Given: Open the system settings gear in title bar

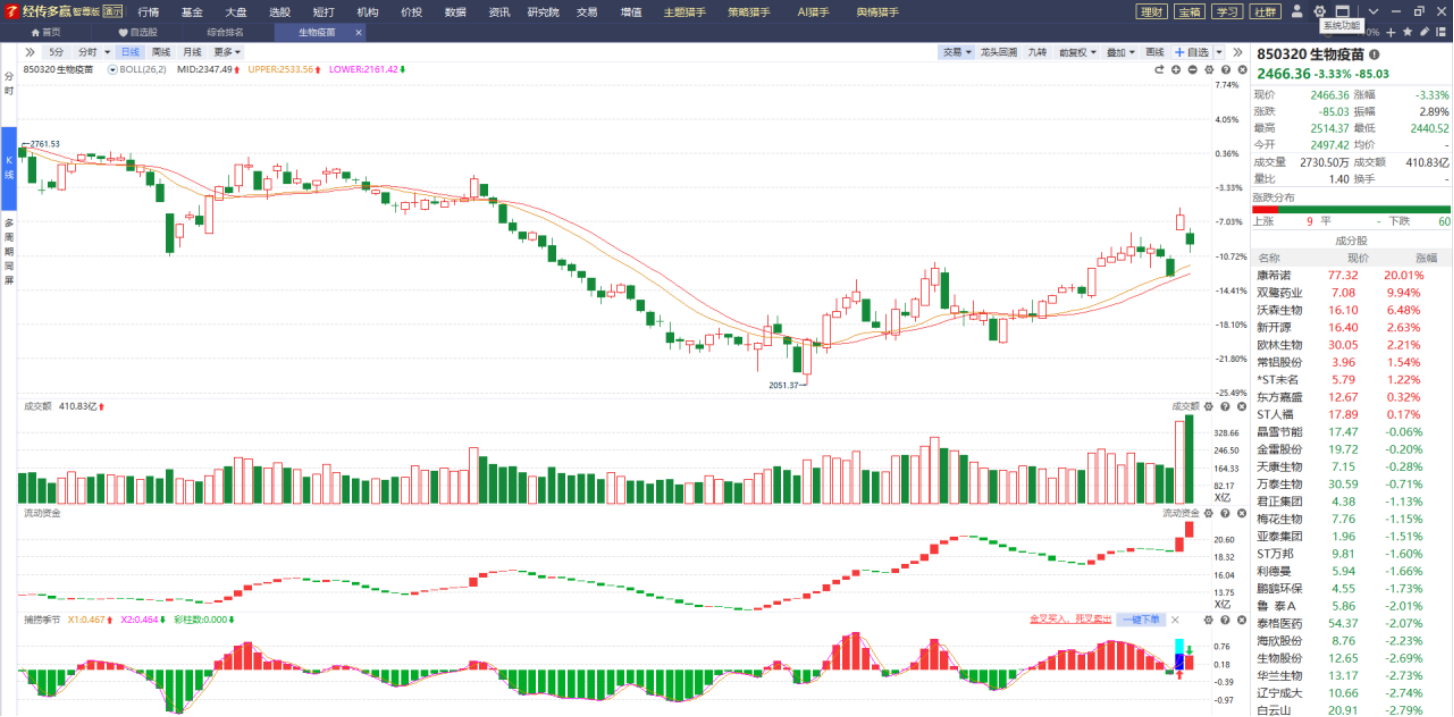Looking at the screenshot, I should click(x=1320, y=11).
